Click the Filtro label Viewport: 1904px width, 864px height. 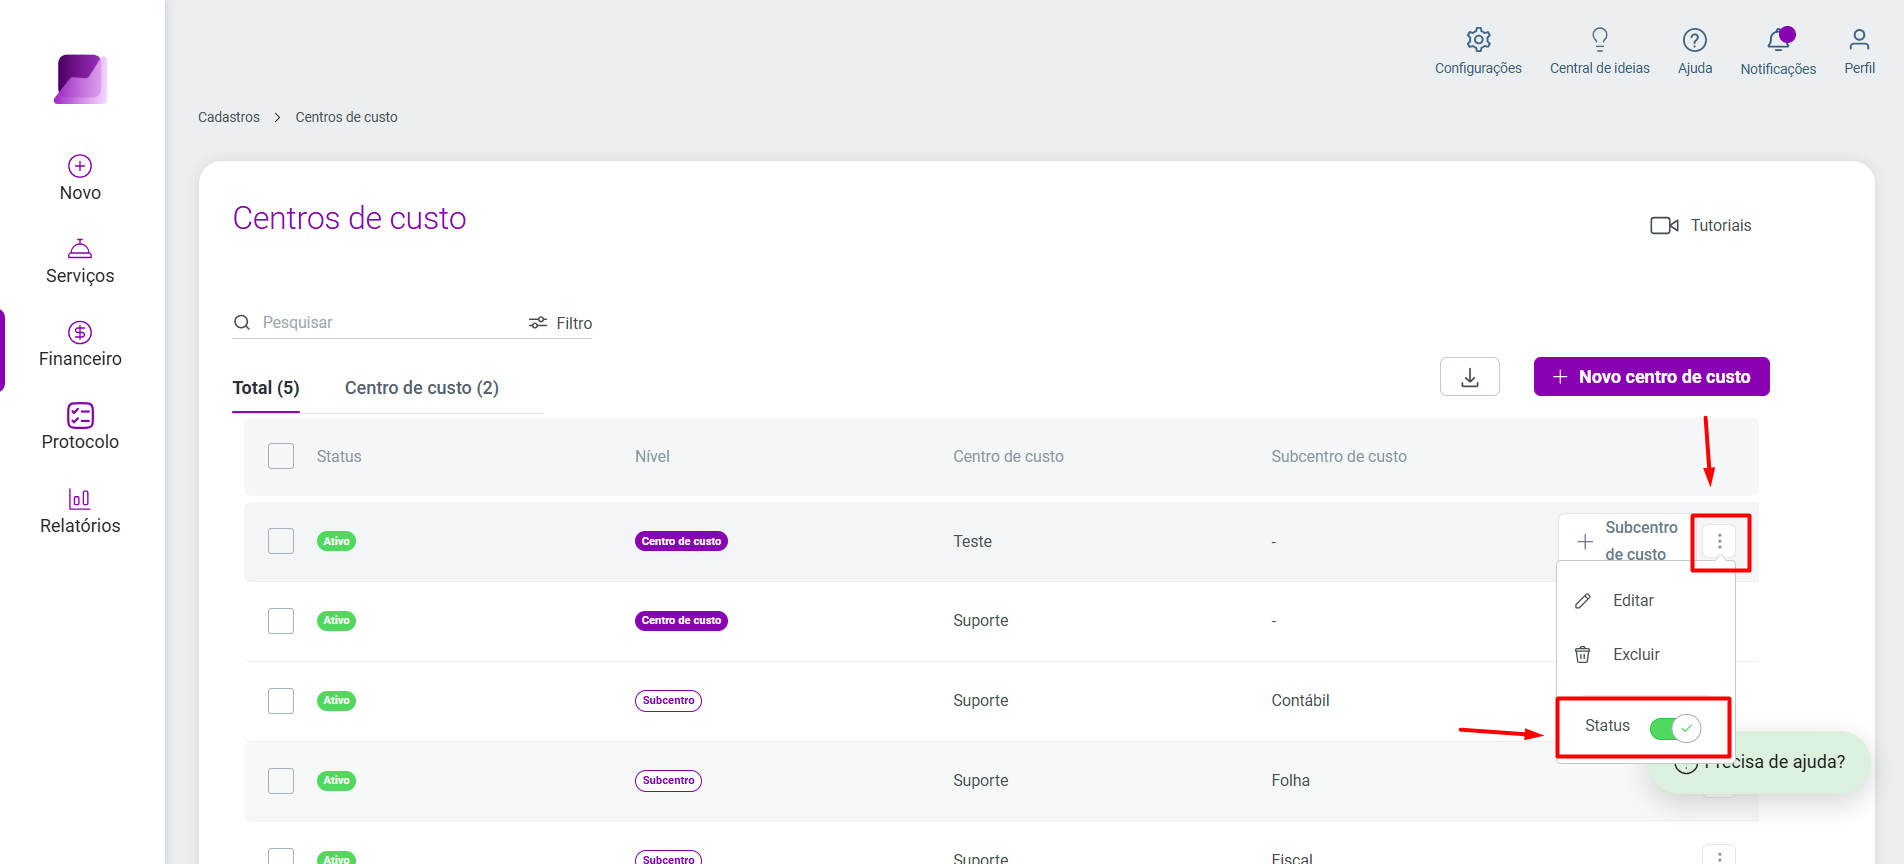coord(574,323)
